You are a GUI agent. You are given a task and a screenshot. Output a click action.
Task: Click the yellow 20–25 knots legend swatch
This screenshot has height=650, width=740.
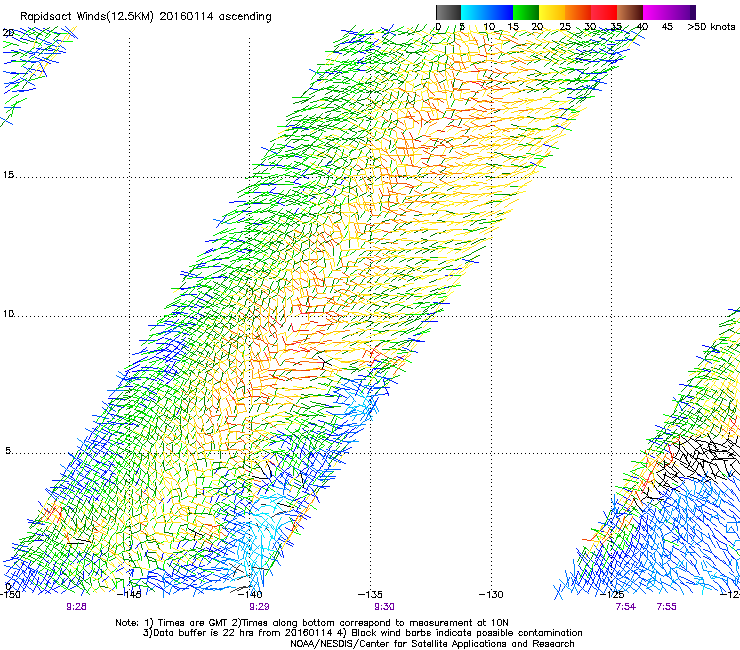(552, 12)
